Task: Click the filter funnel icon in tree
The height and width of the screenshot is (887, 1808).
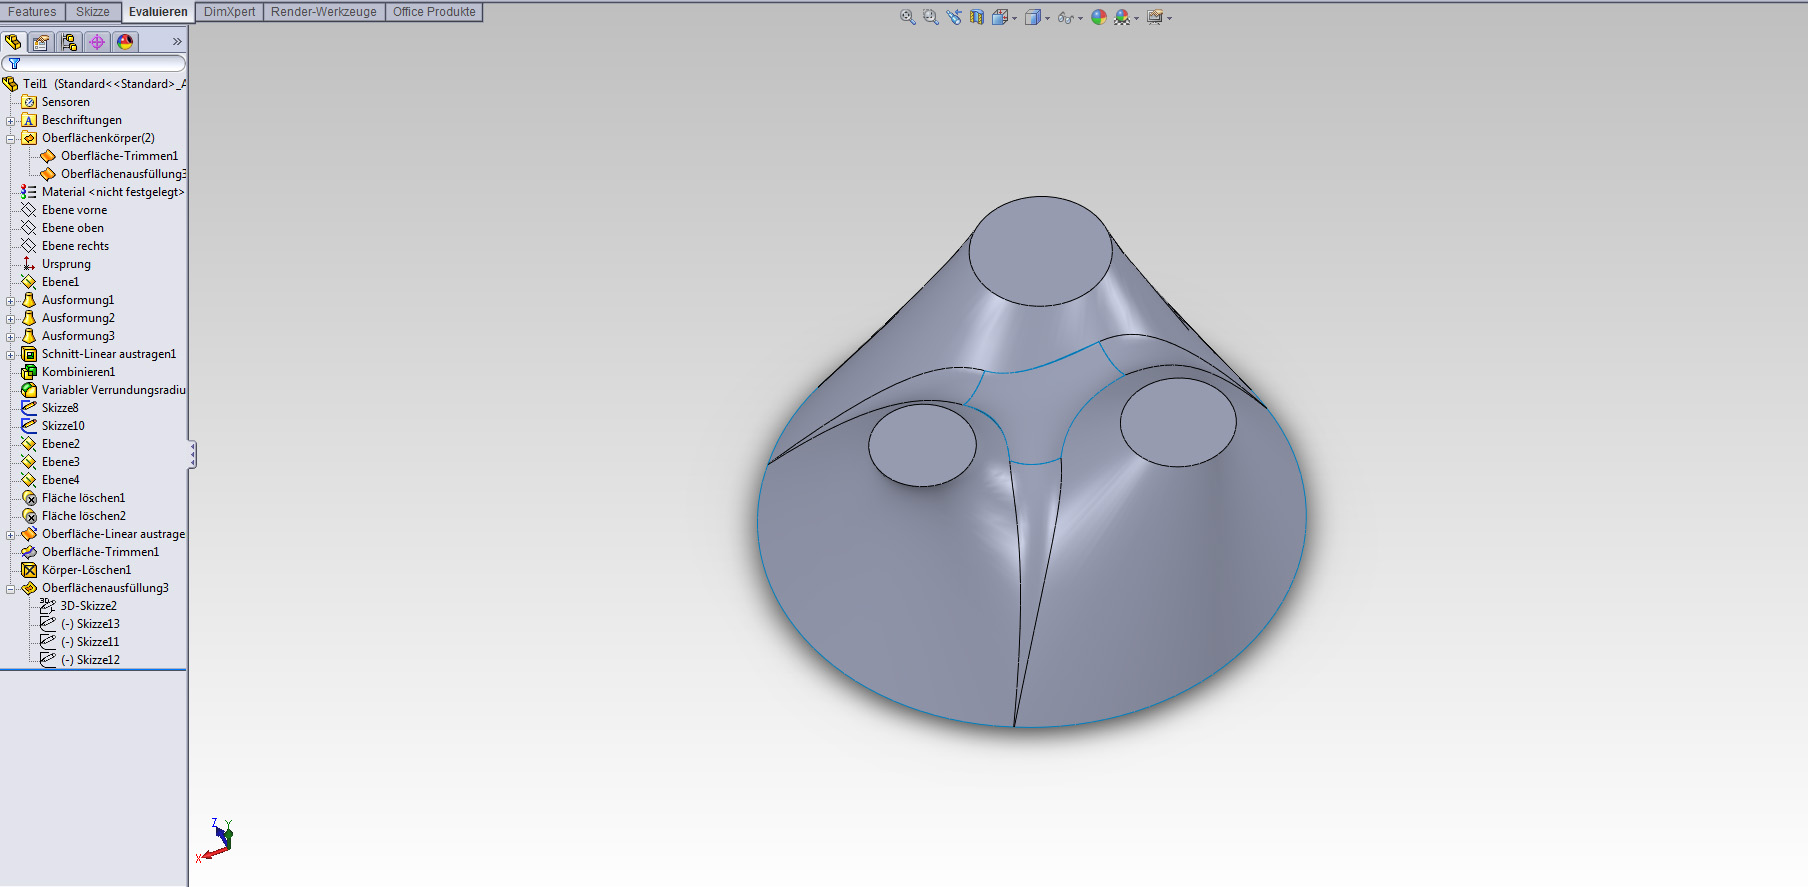Action: [x=14, y=64]
